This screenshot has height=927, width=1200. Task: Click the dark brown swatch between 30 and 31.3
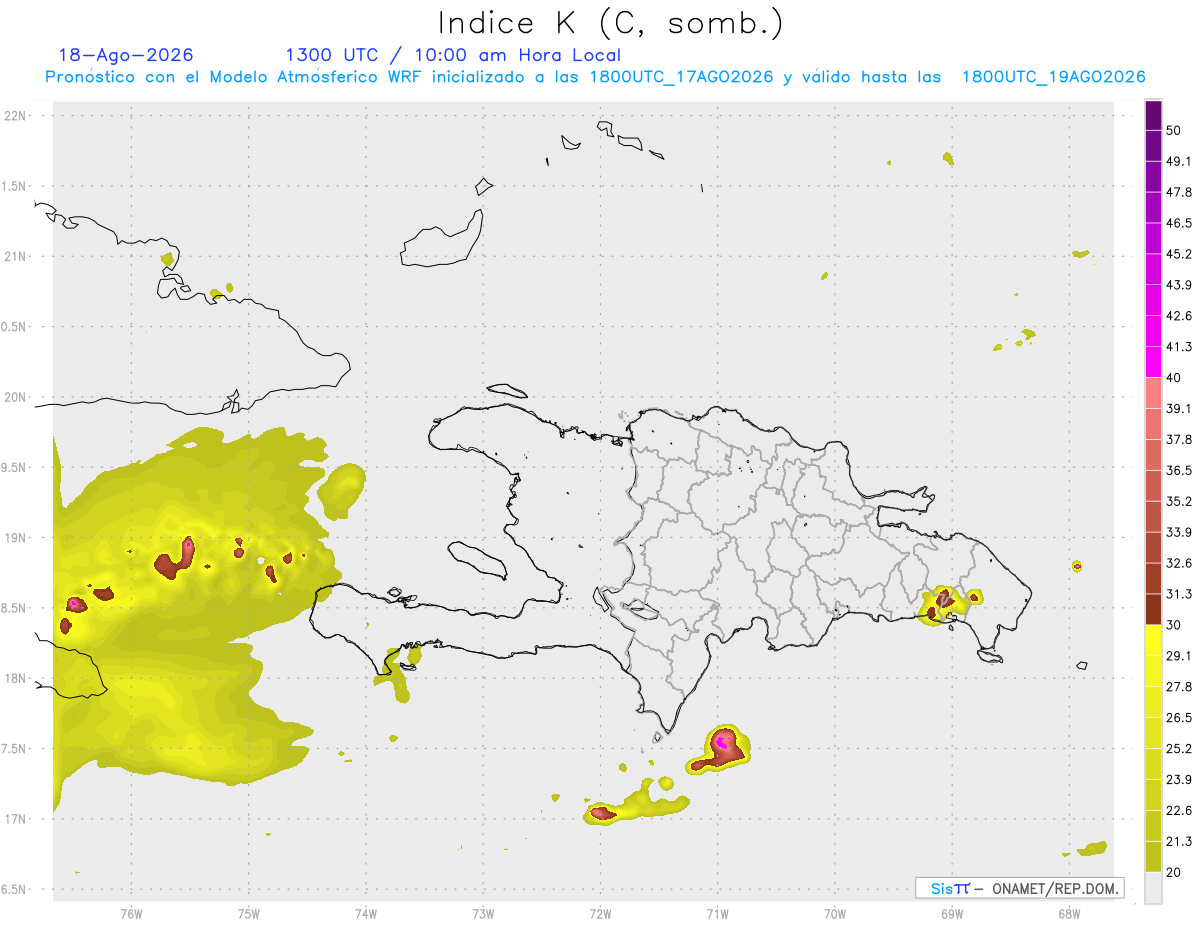[1153, 610]
